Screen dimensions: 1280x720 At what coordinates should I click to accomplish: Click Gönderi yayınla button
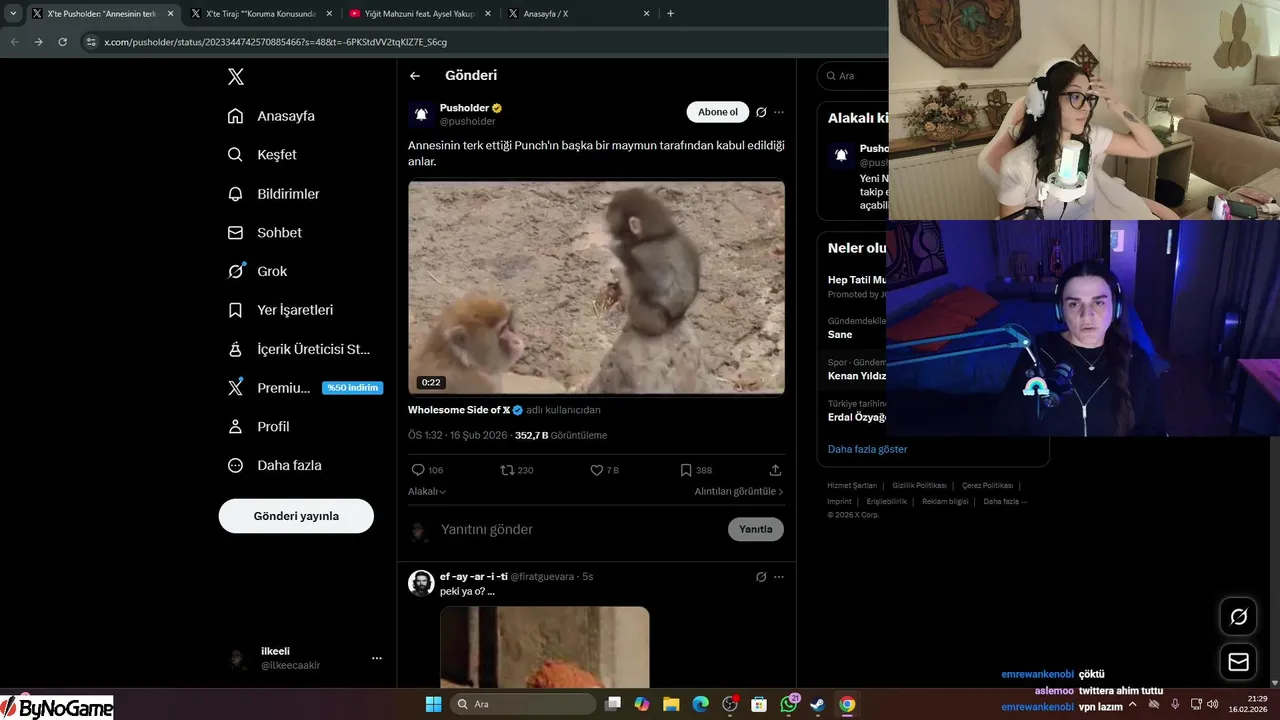(x=296, y=516)
